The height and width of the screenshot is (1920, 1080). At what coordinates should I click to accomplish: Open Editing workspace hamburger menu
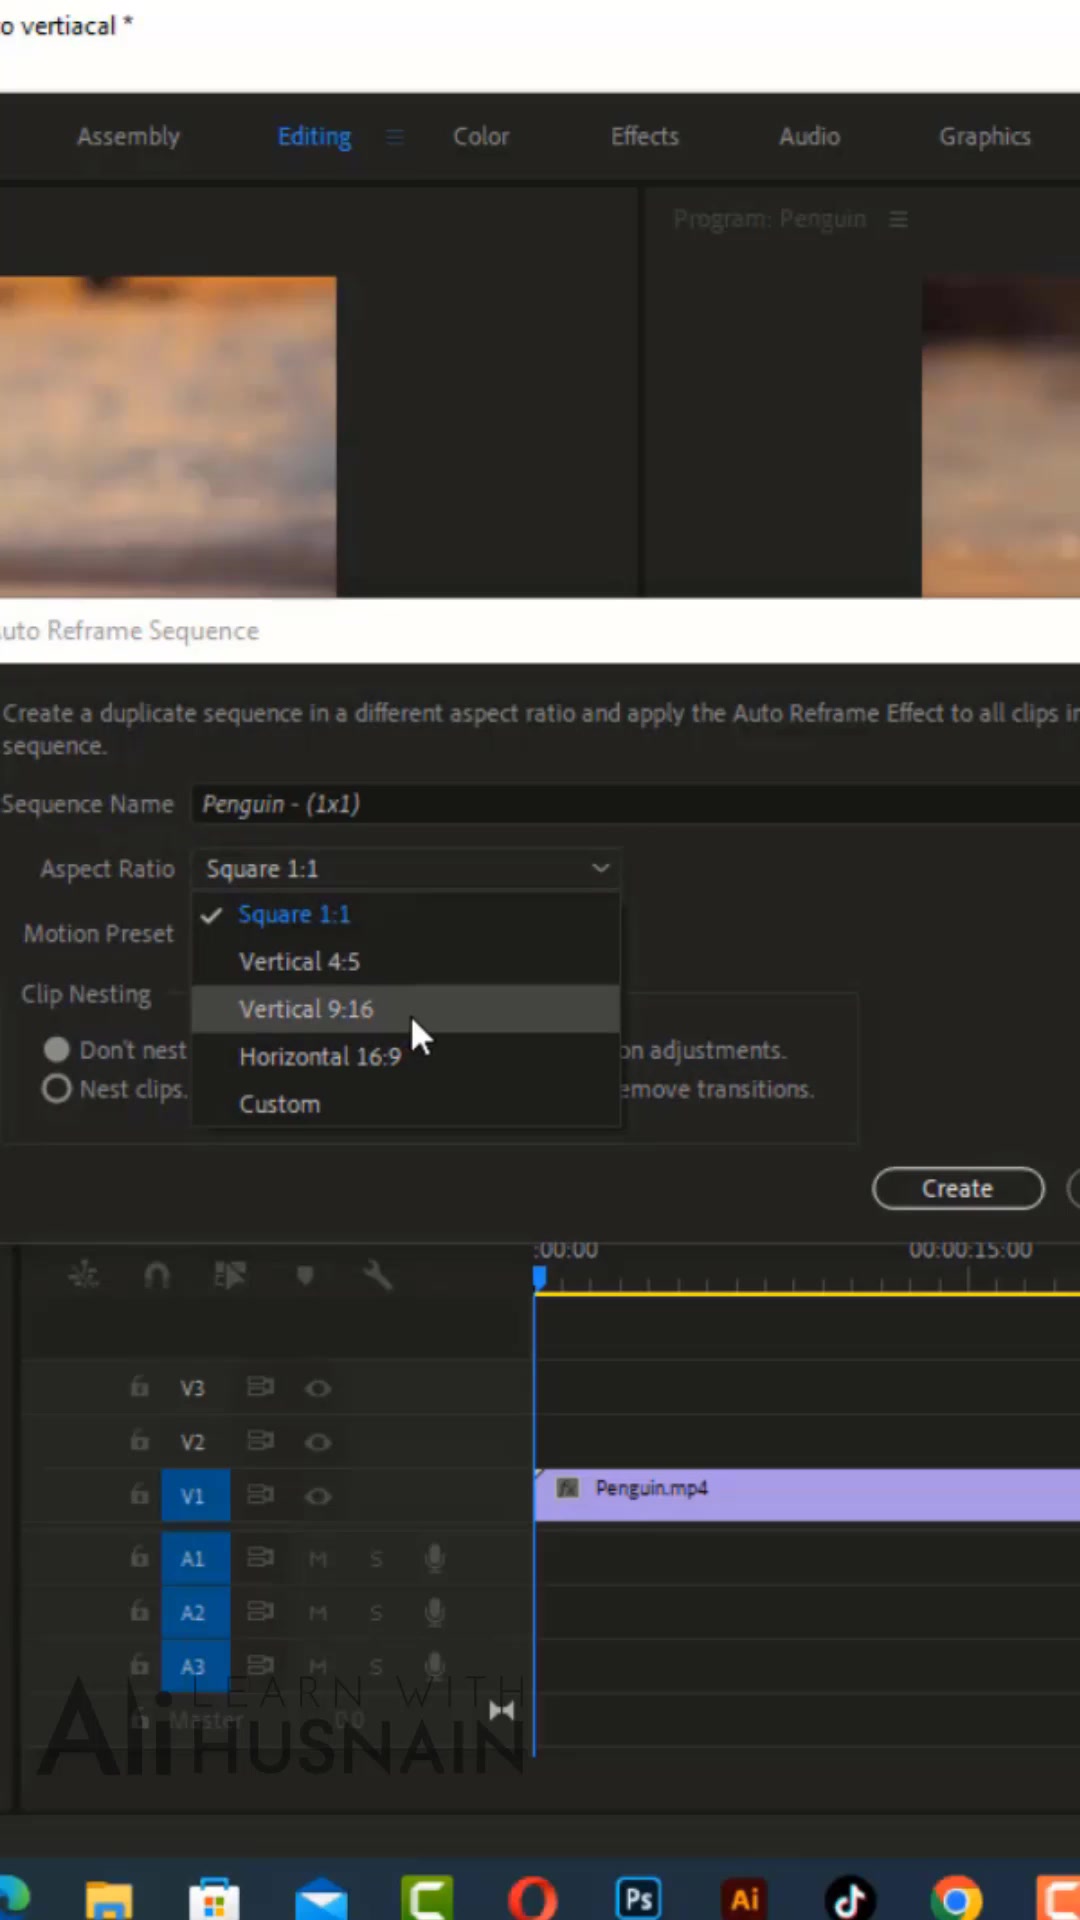point(395,136)
